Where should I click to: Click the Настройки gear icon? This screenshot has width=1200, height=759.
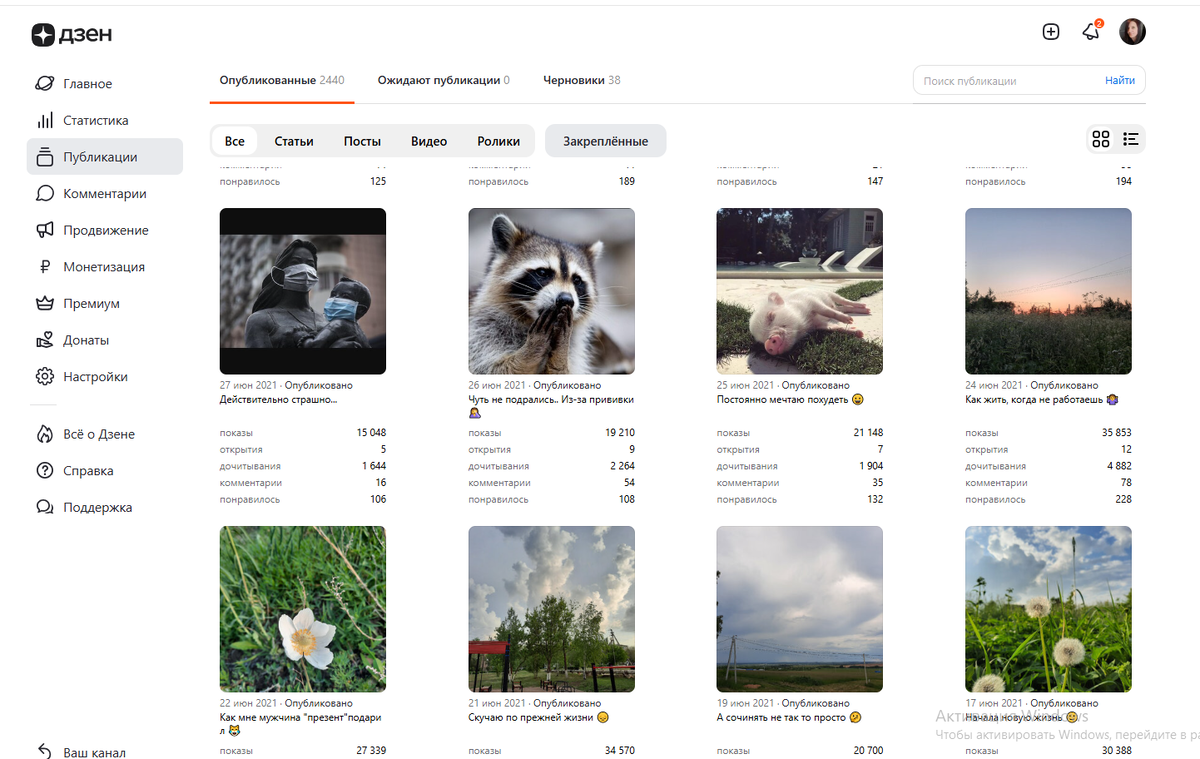44,377
